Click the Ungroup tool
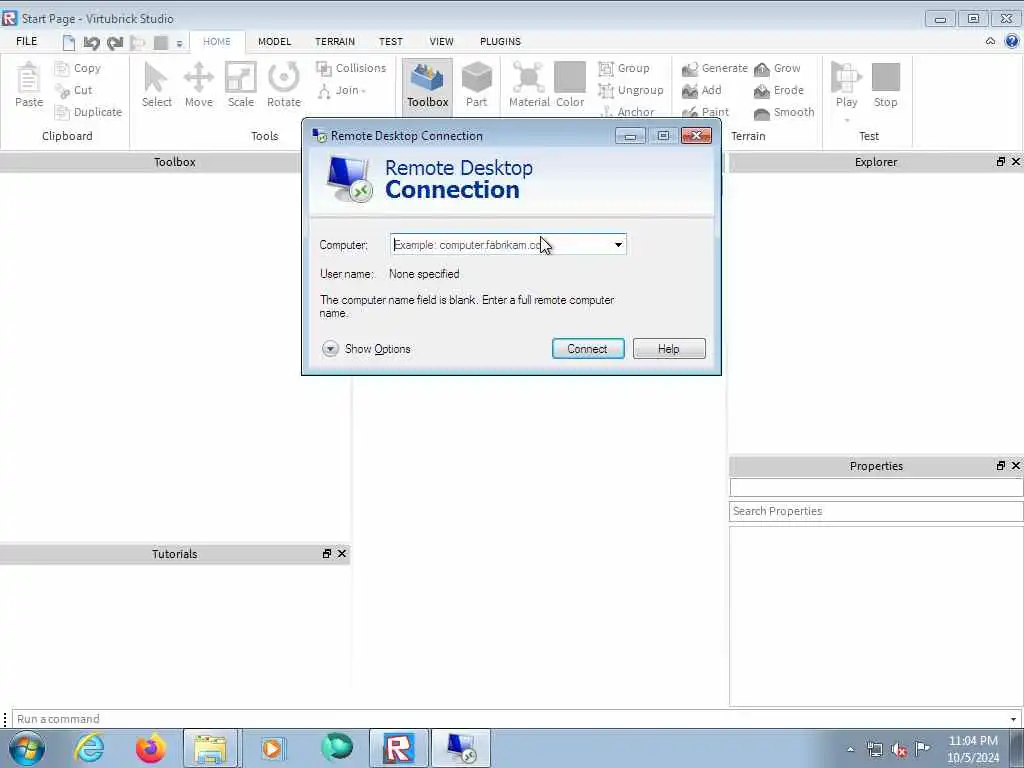This screenshot has width=1024, height=768. (631, 90)
